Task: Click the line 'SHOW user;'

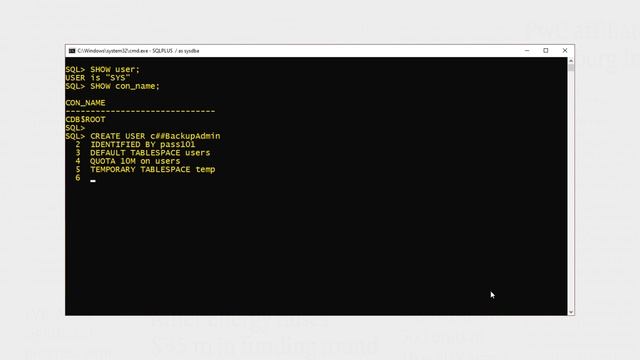Action: (x=115, y=69)
